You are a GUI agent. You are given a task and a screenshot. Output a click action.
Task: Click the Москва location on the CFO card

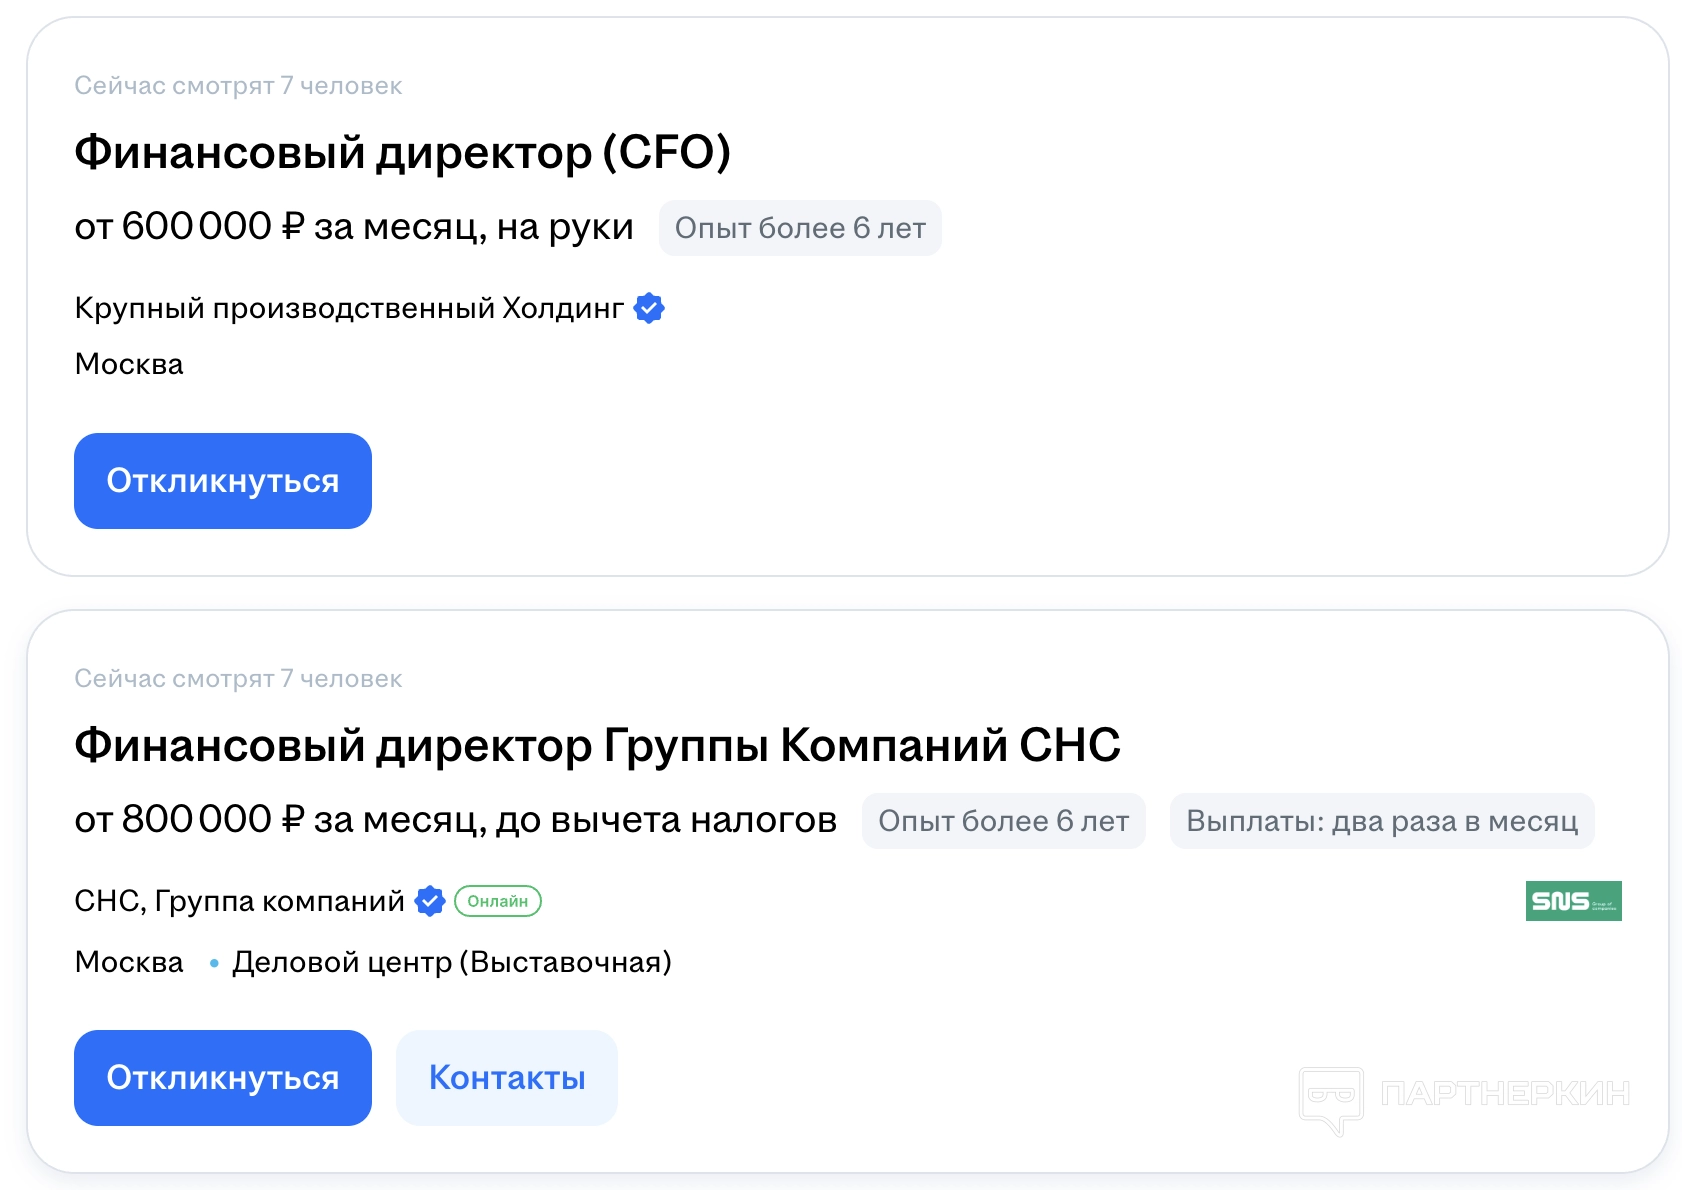(129, 364)
